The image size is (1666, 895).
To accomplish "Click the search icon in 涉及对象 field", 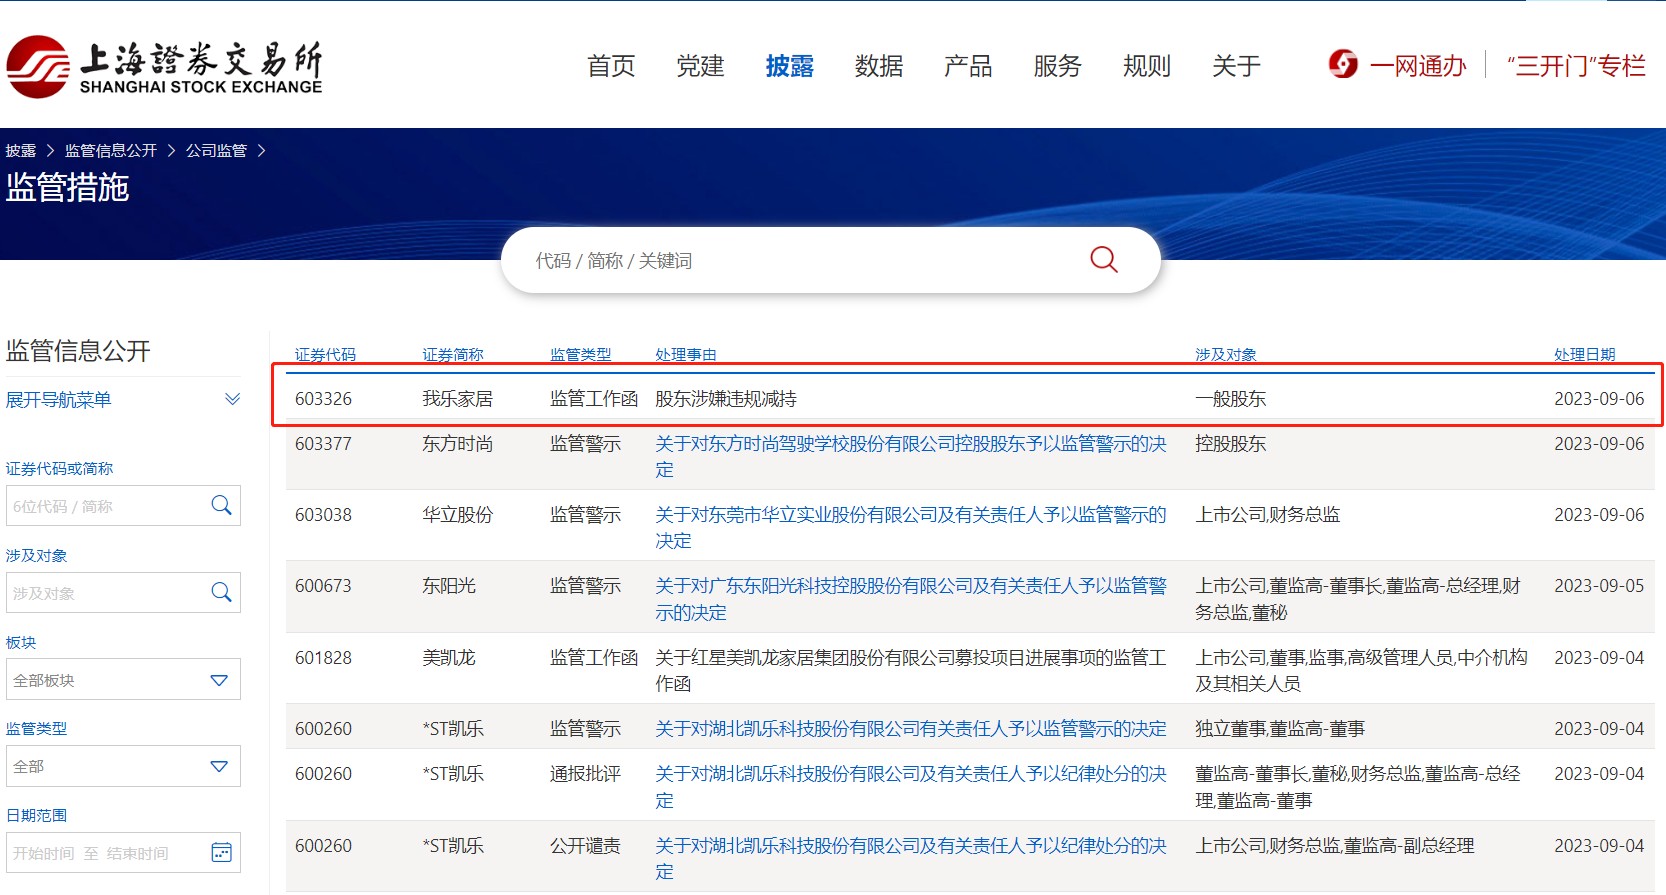I will (222, 593).
